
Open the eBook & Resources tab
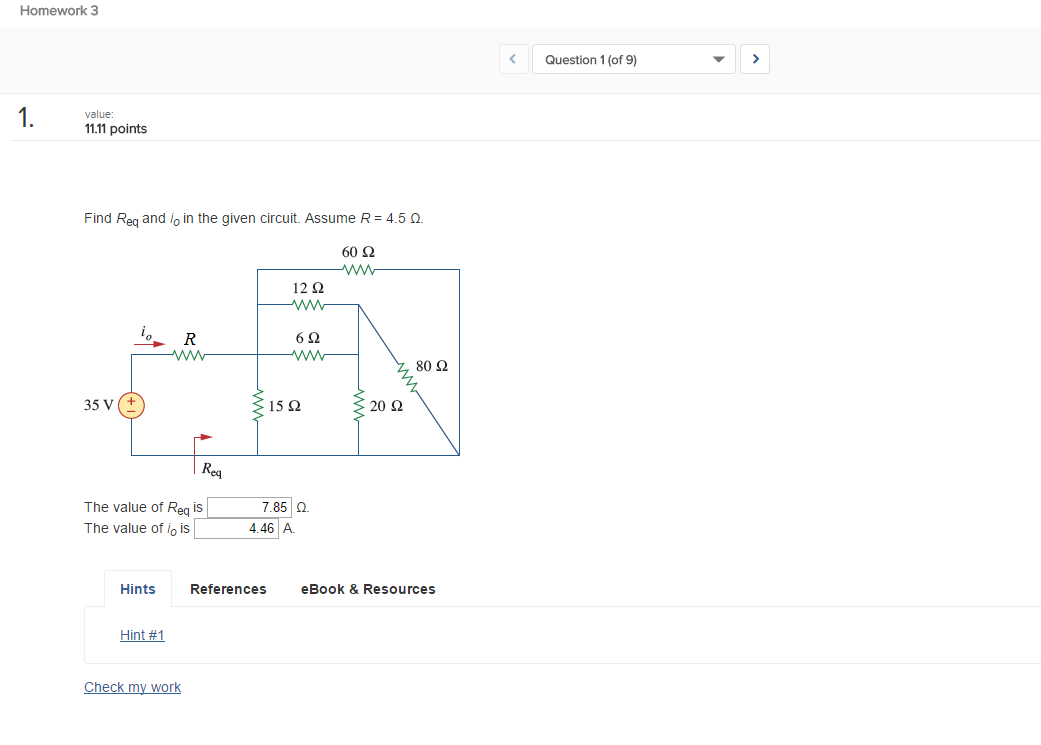click(x=367, y=589)
